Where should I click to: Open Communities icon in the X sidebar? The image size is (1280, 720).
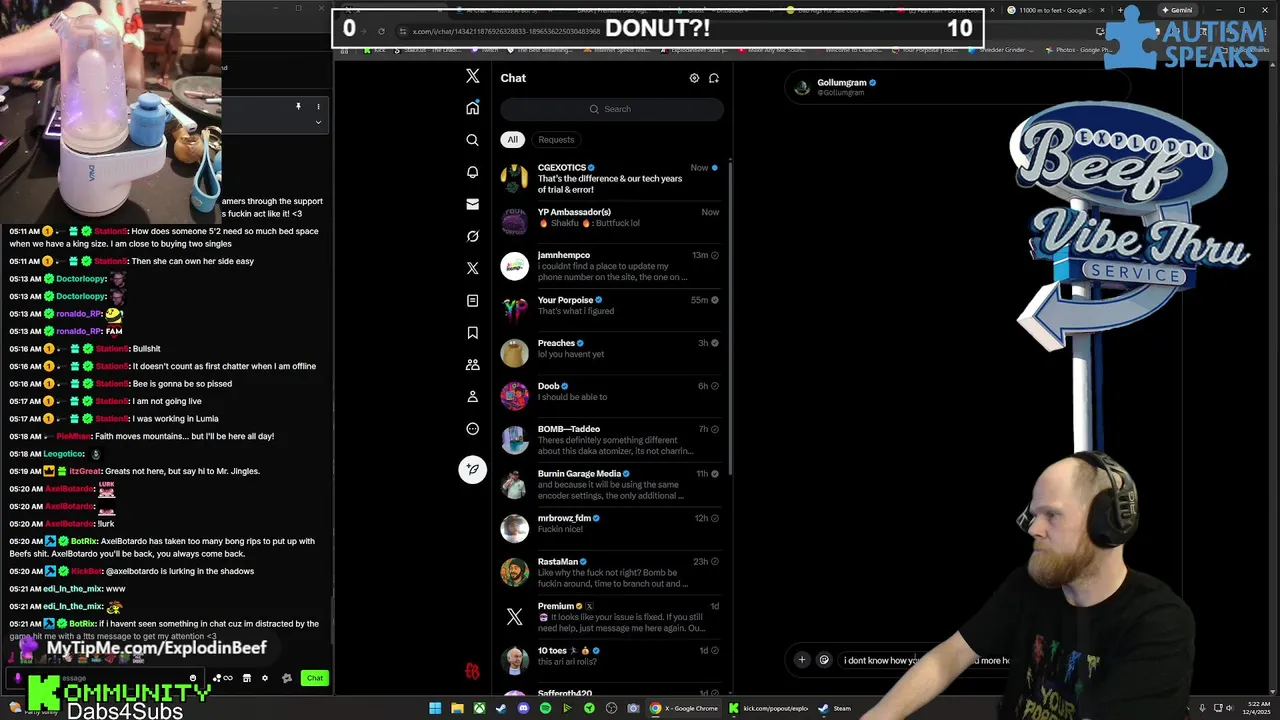pyautogui.click(x=473, y=365)
